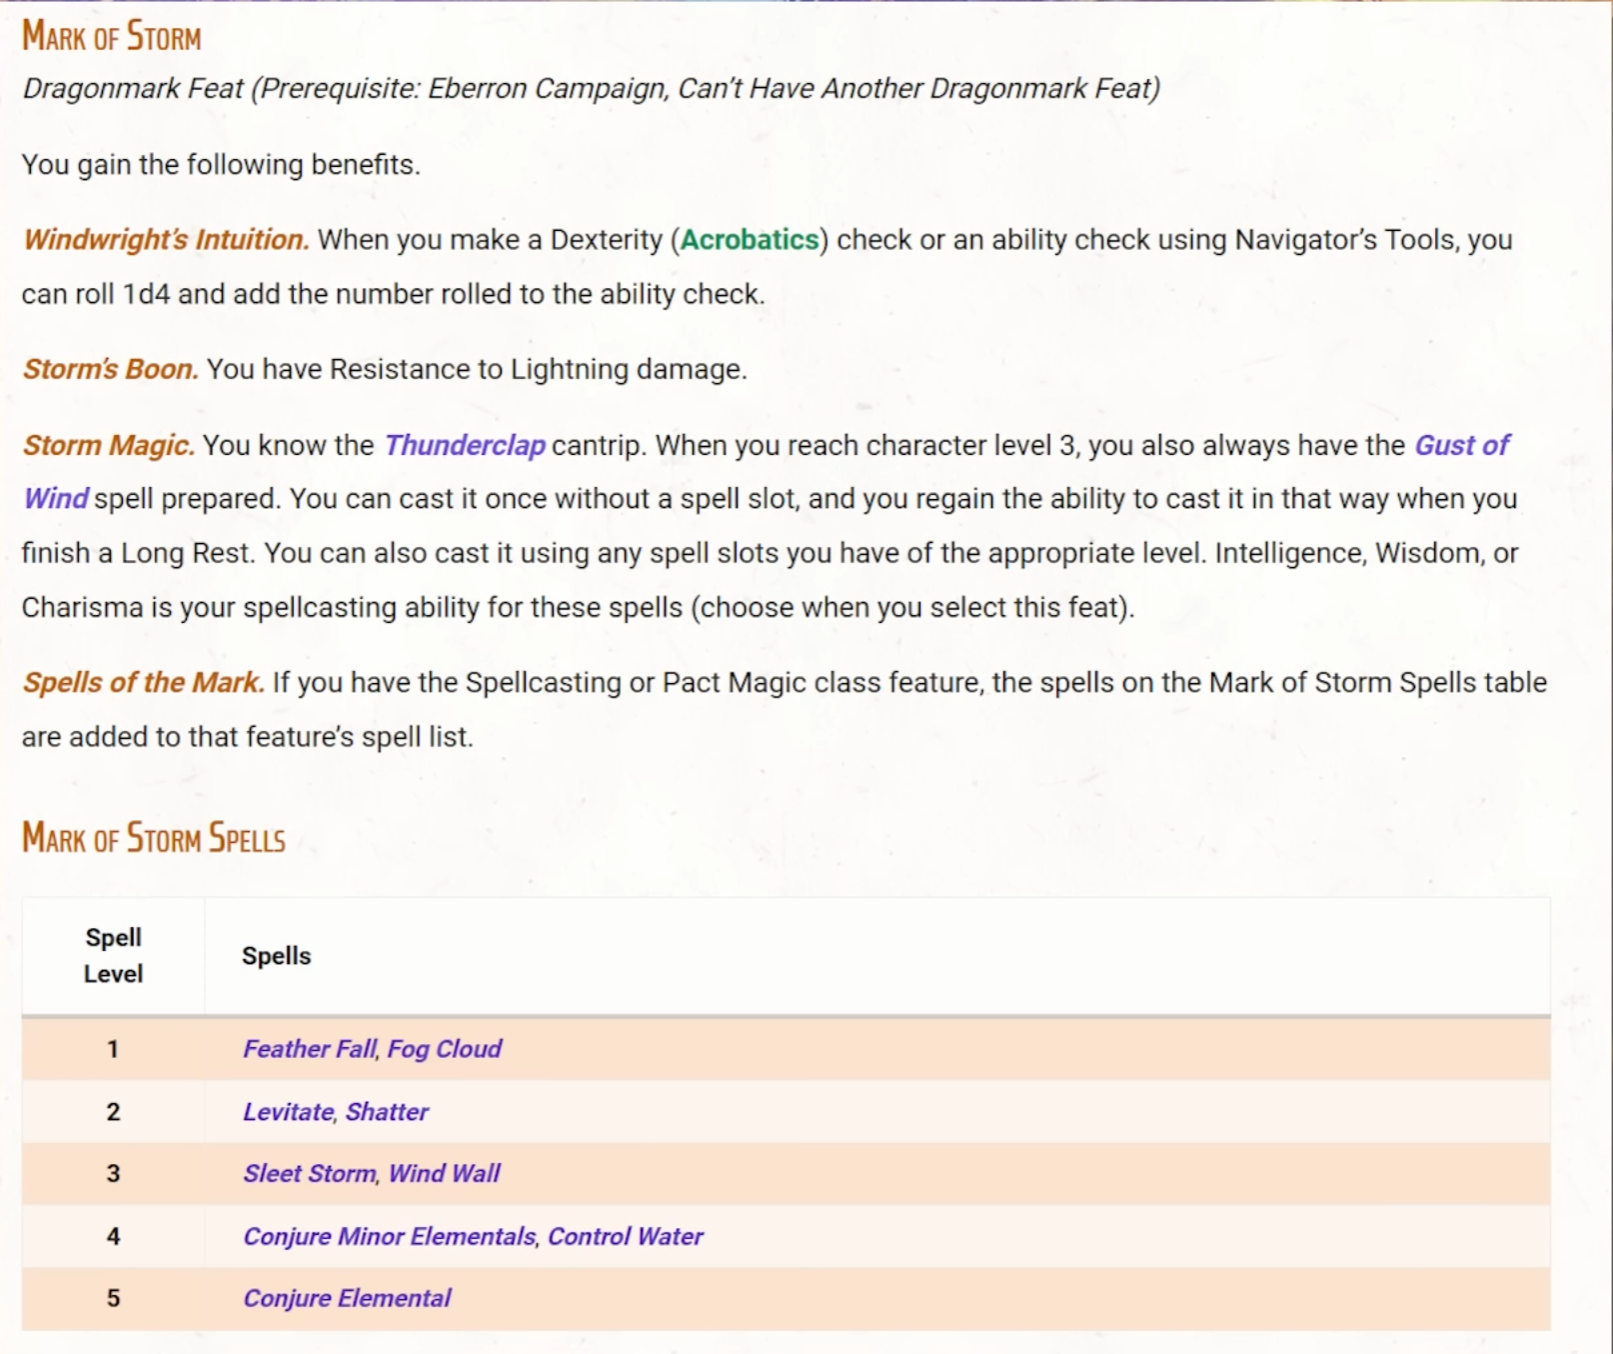Click spell level 5 cell
This screenshot has width=1613, height=1354.
[x=113, y=1299]
